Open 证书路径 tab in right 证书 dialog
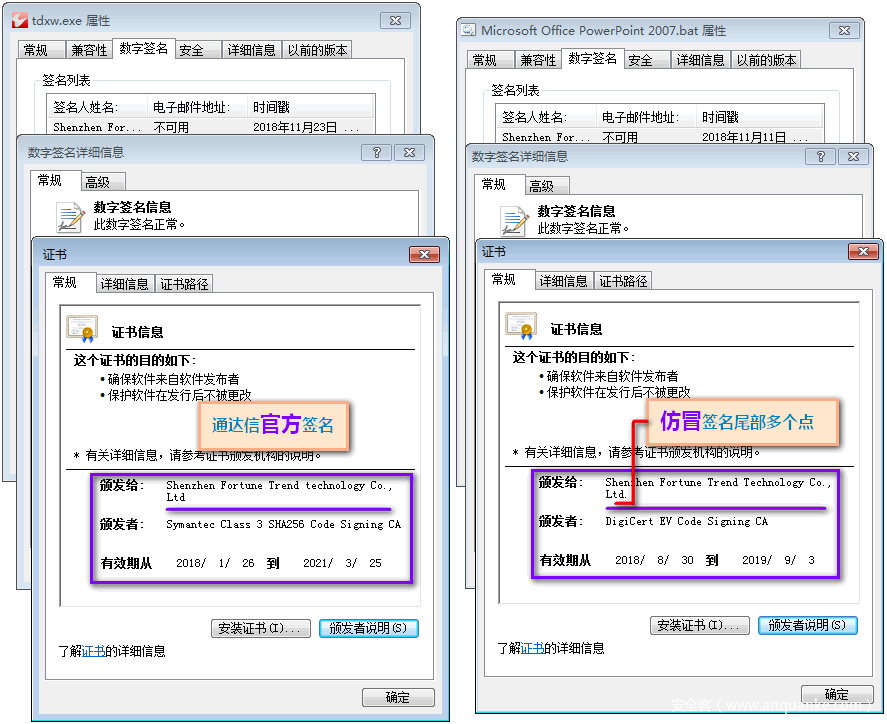 [623, 281]
